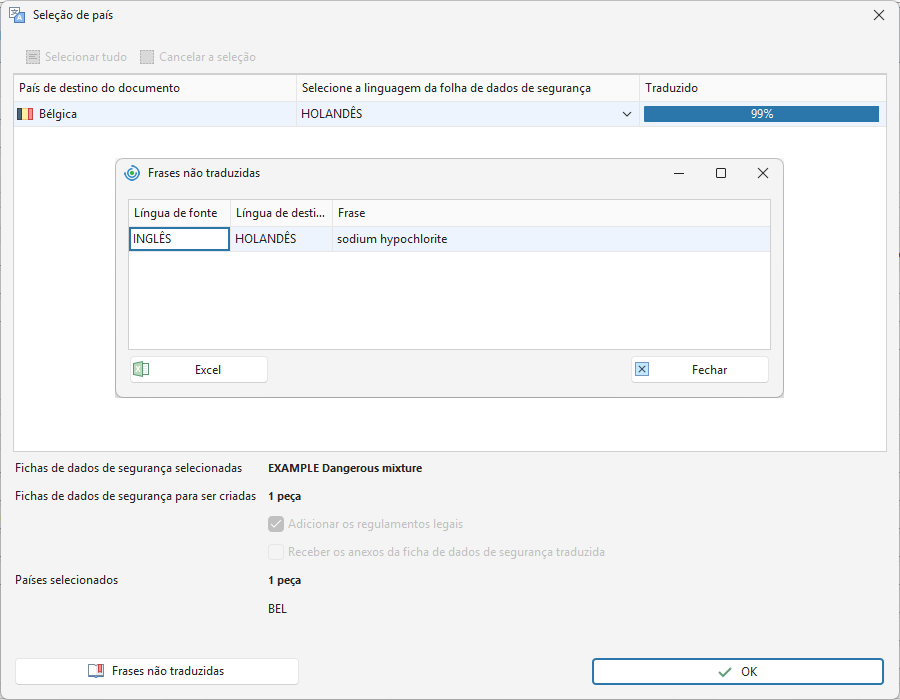The image size is (900, 700).
Task: Expand the HOLANDÊS language dropdown
Action: tap(627, 114)
